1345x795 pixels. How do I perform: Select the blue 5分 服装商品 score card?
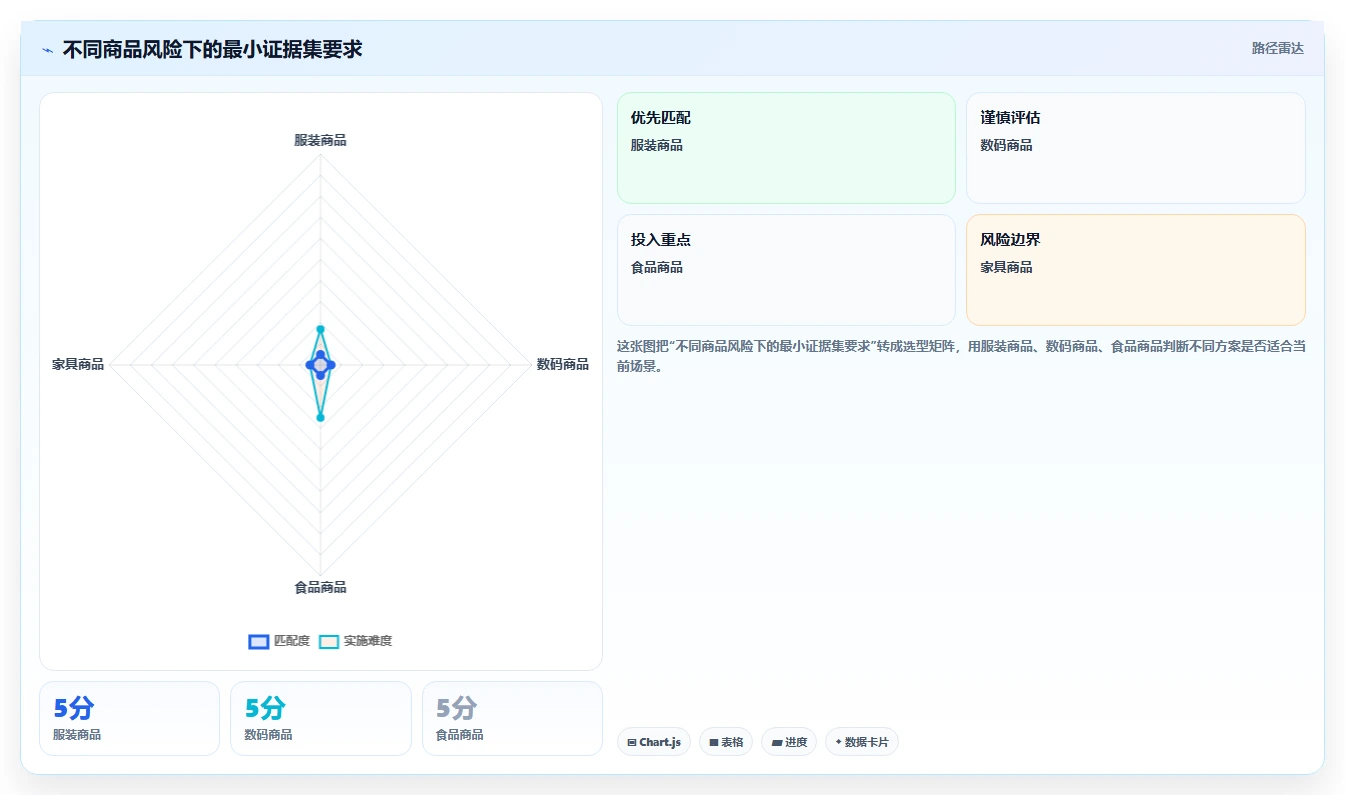pyautogui.click(x=129, y=719)
